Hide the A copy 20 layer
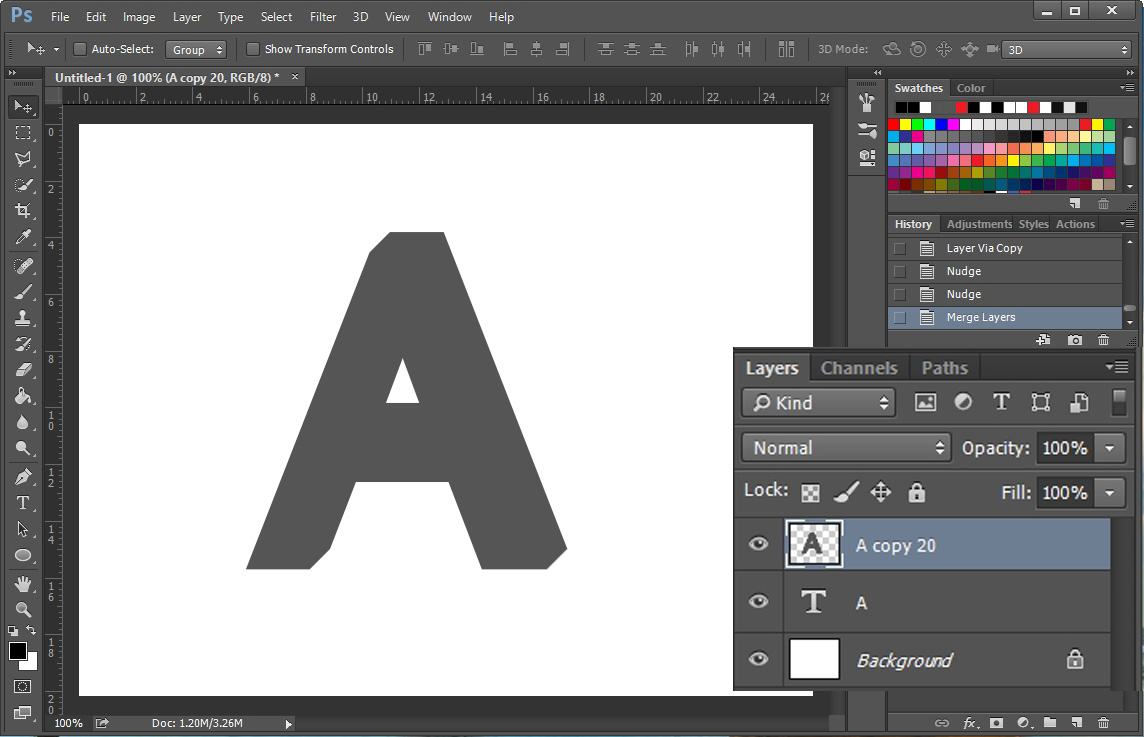 click(759, 544)
